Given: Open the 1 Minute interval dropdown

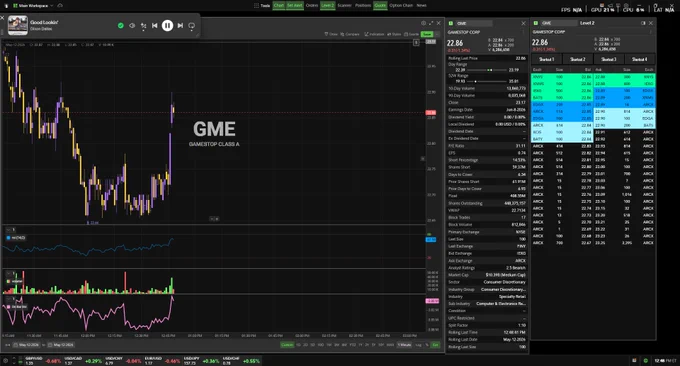Looking at the screenshot, I should point(405,345).
